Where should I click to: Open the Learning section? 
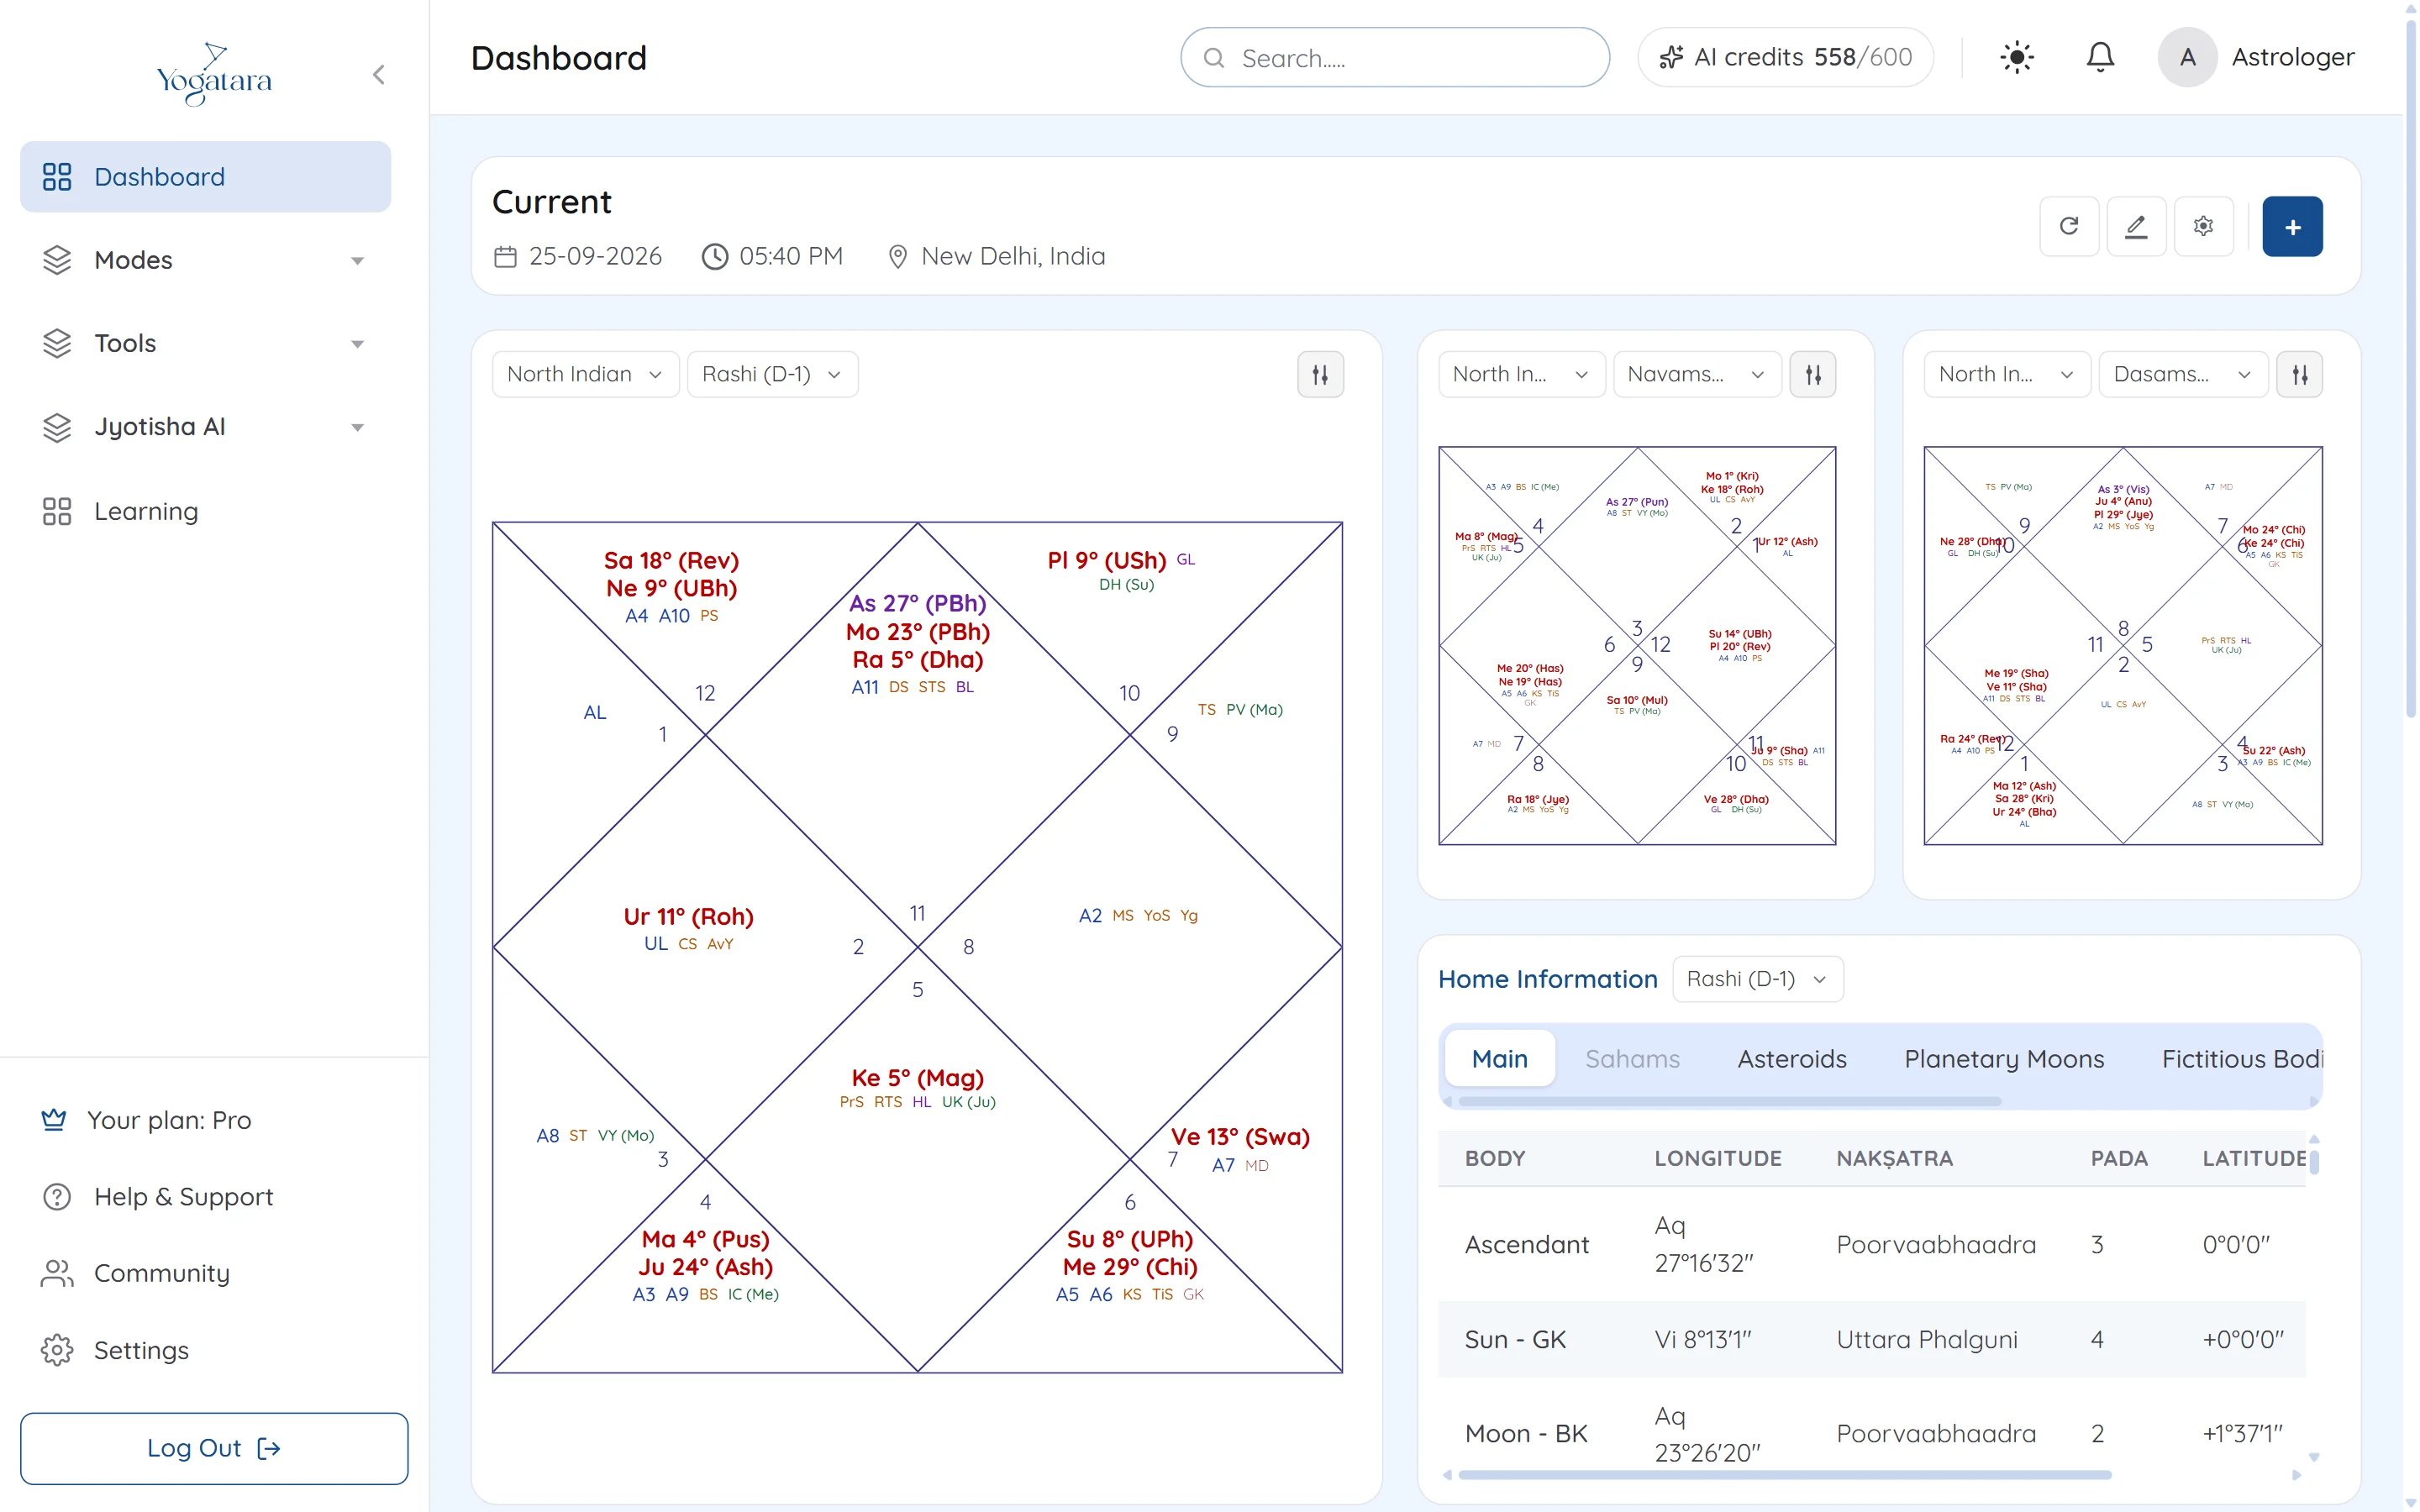coord(205,511)
